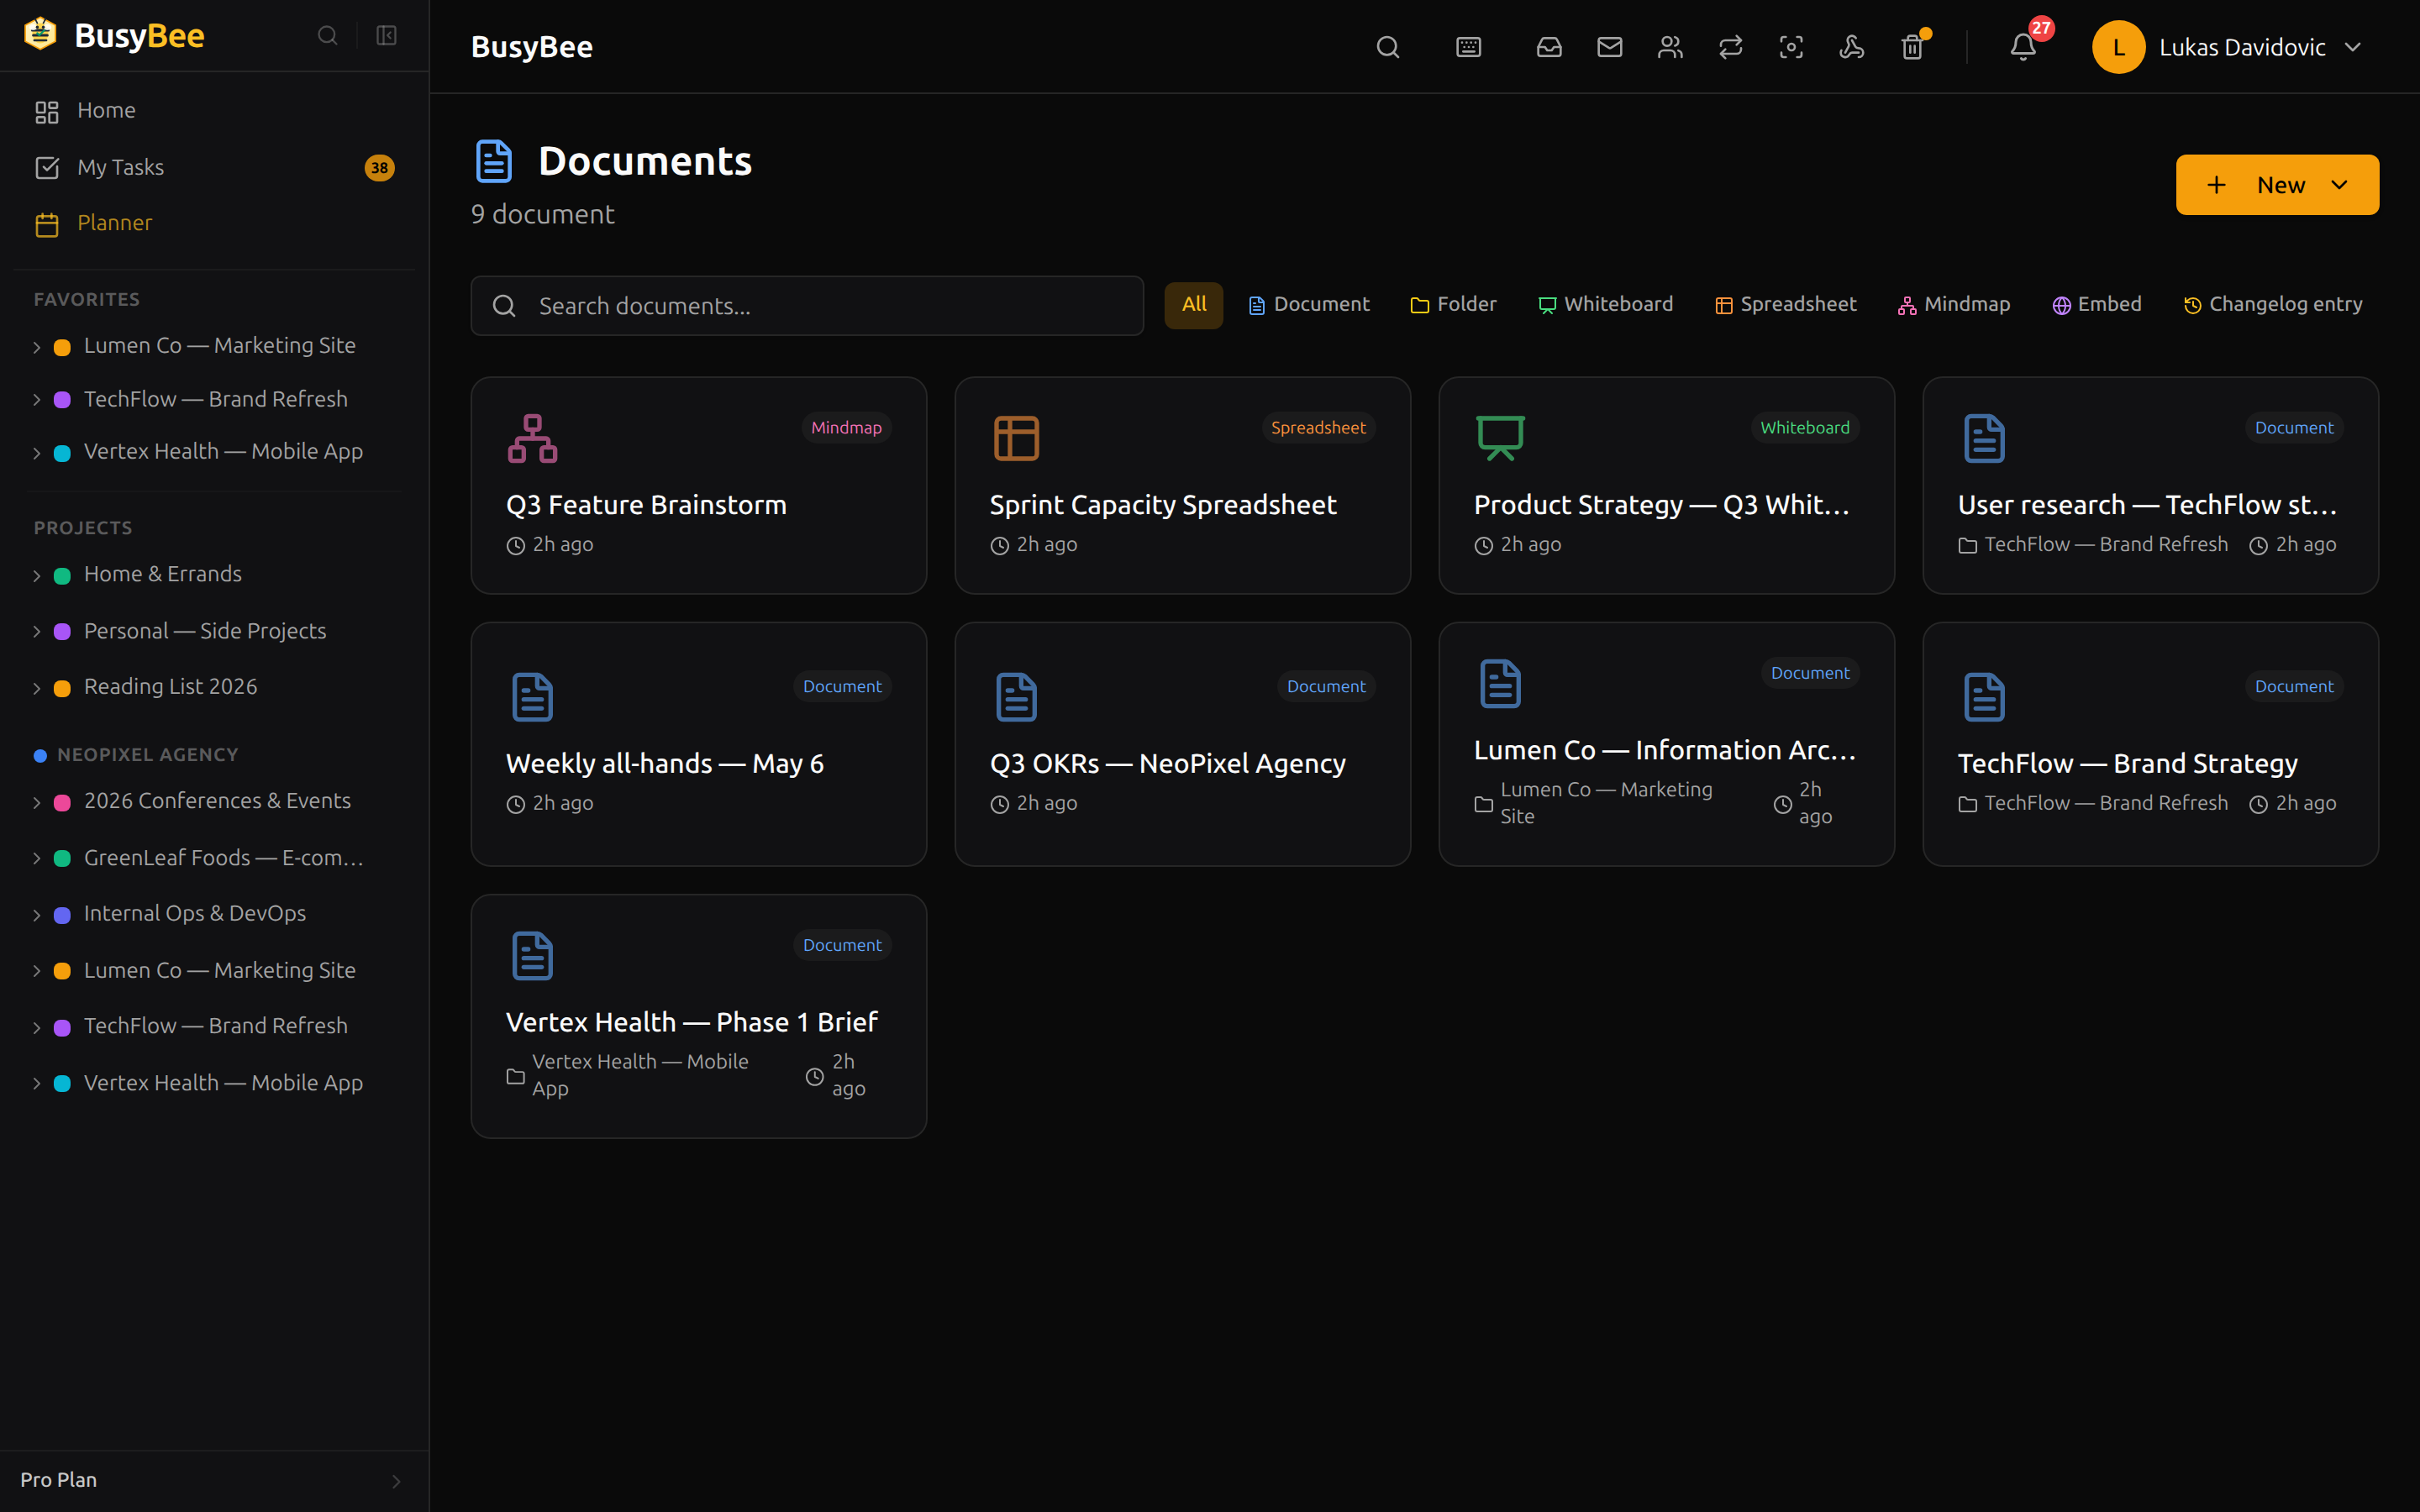Open Weekly all-hands — May 6 card

698,744
